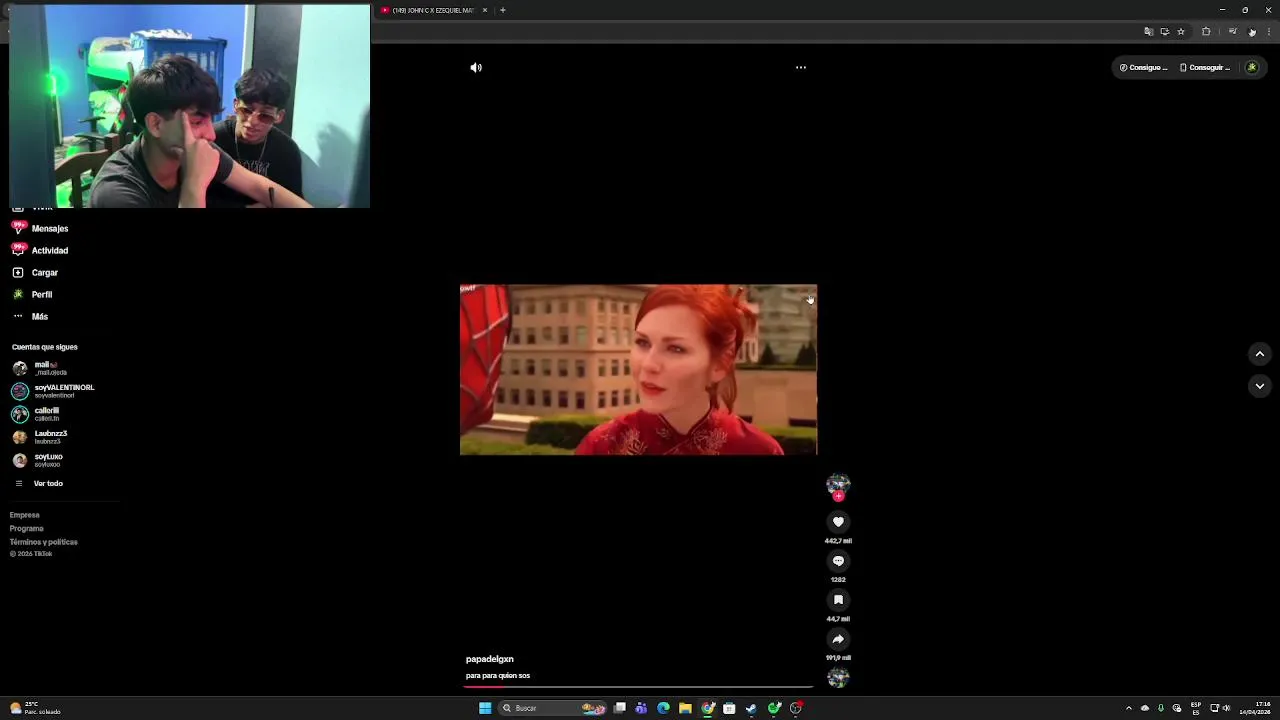Image resolution: width=1280 pixels, height=720 pixels.
Task: Go to next video with down chevron
Action: 1260,386
